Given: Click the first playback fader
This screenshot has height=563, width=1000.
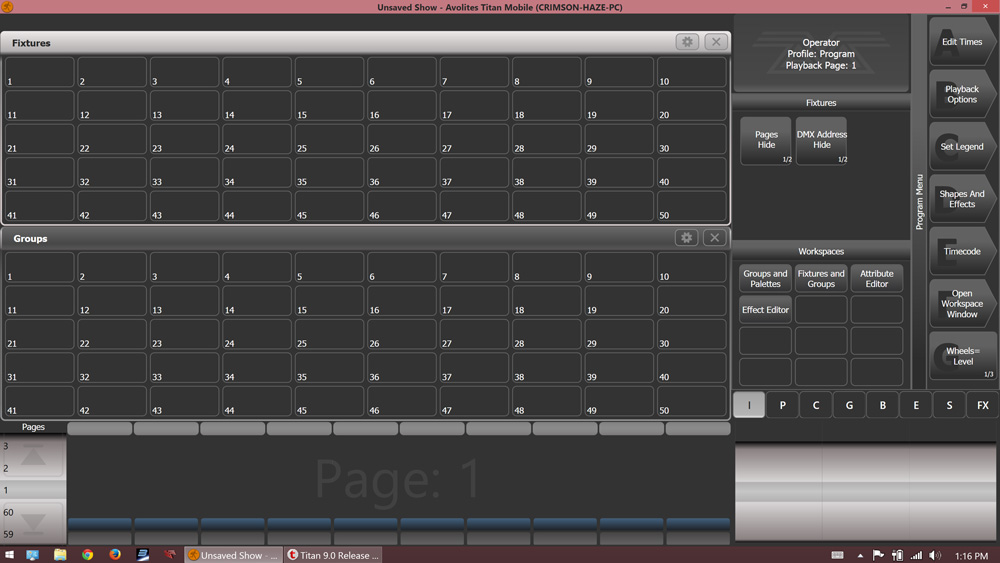Looking at the screenshot, I should [x=99, y=524].
